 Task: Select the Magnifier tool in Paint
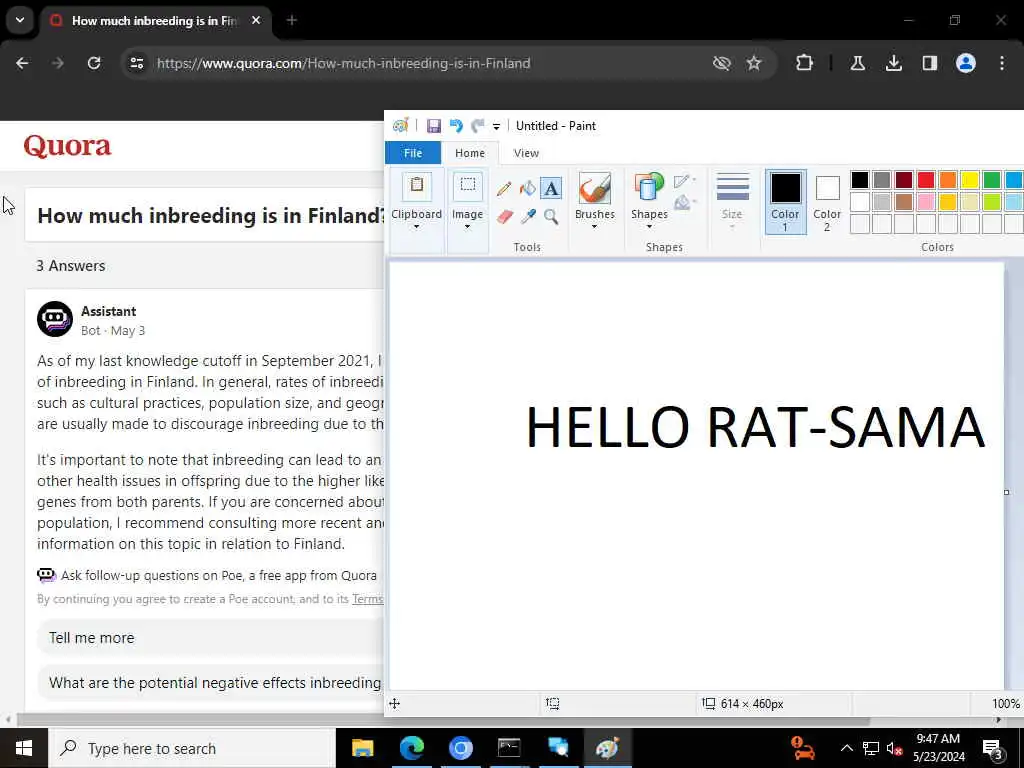point(551,216)
